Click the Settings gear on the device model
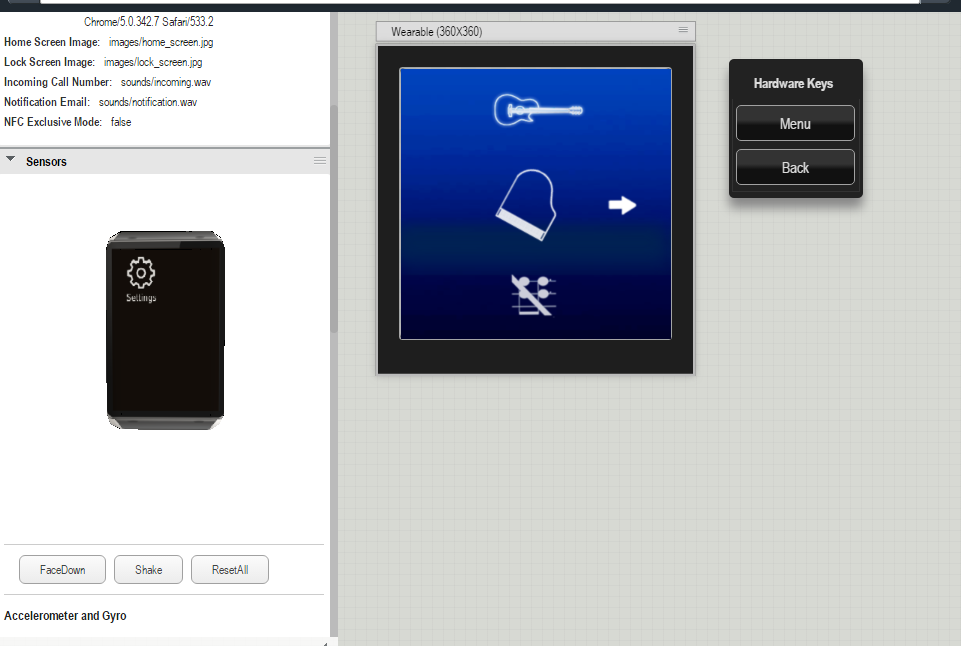The width and height of the screenshot is (961, 646). [x=141, y=274]
